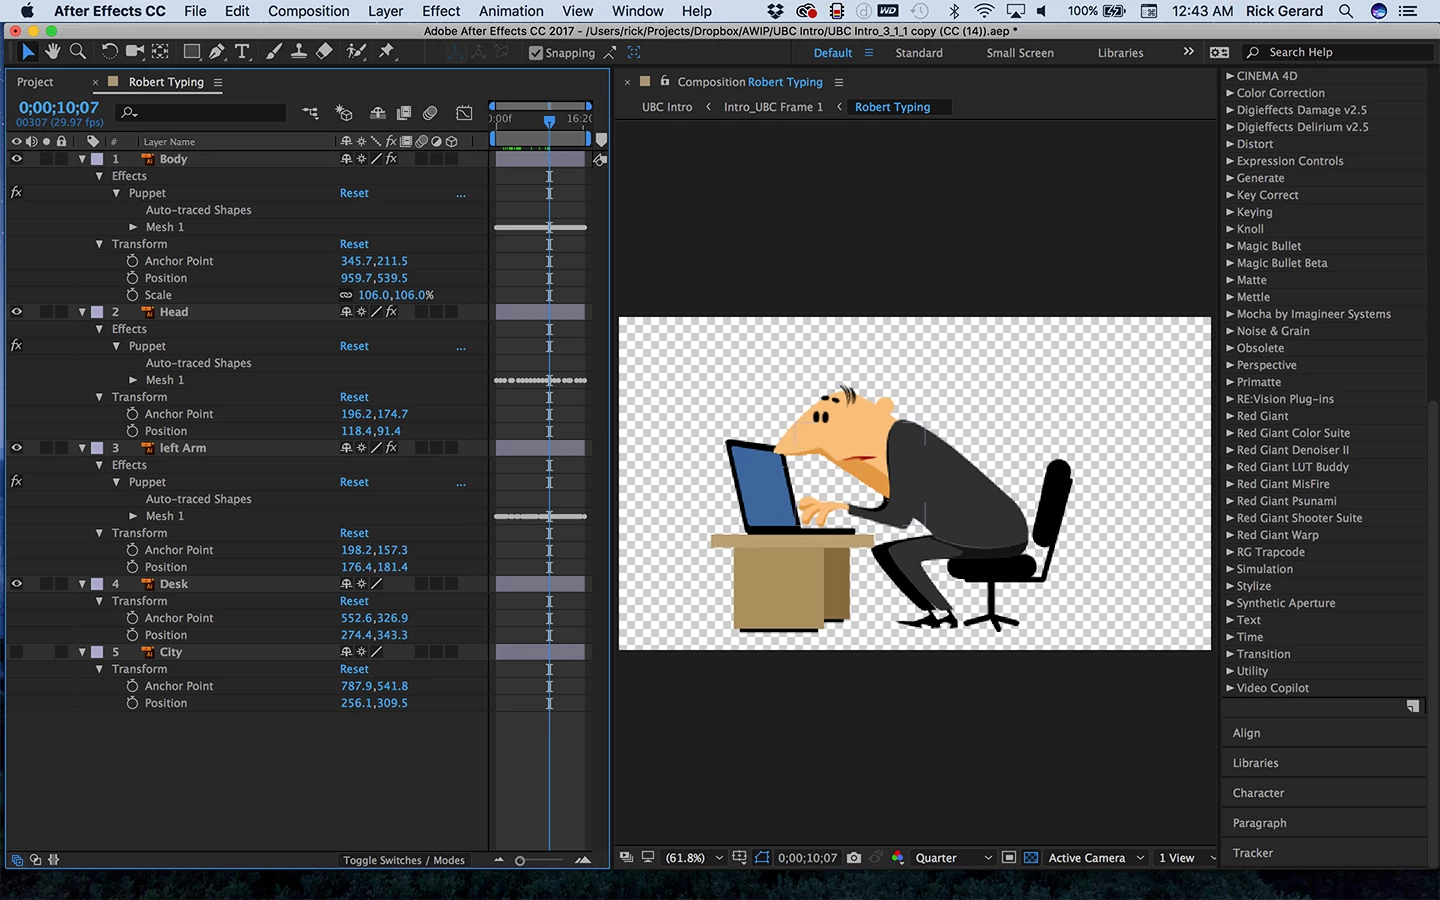Select the Zoom magnifier tool
Viewport: 1440px width, 900px height.
77,52
